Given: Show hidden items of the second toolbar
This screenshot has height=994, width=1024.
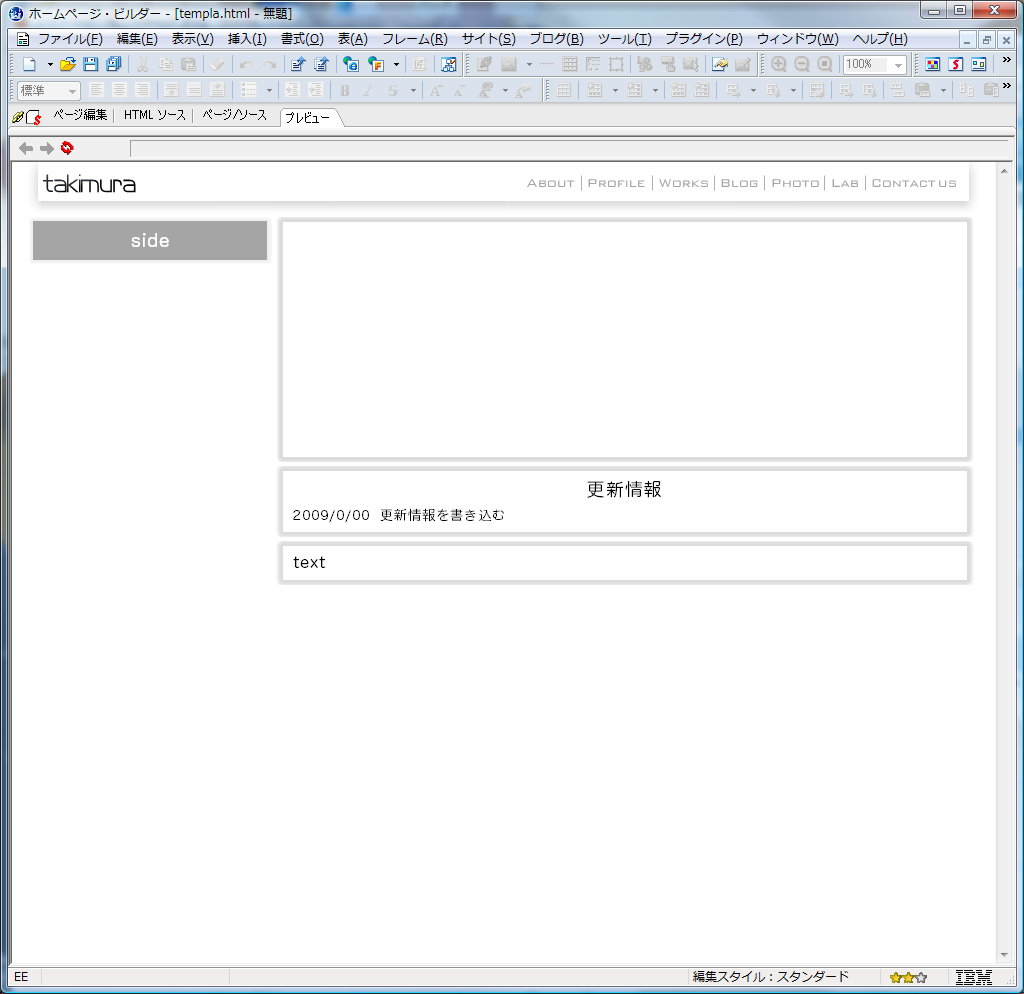Looking at the screenshot, I should pos(1006,86).
